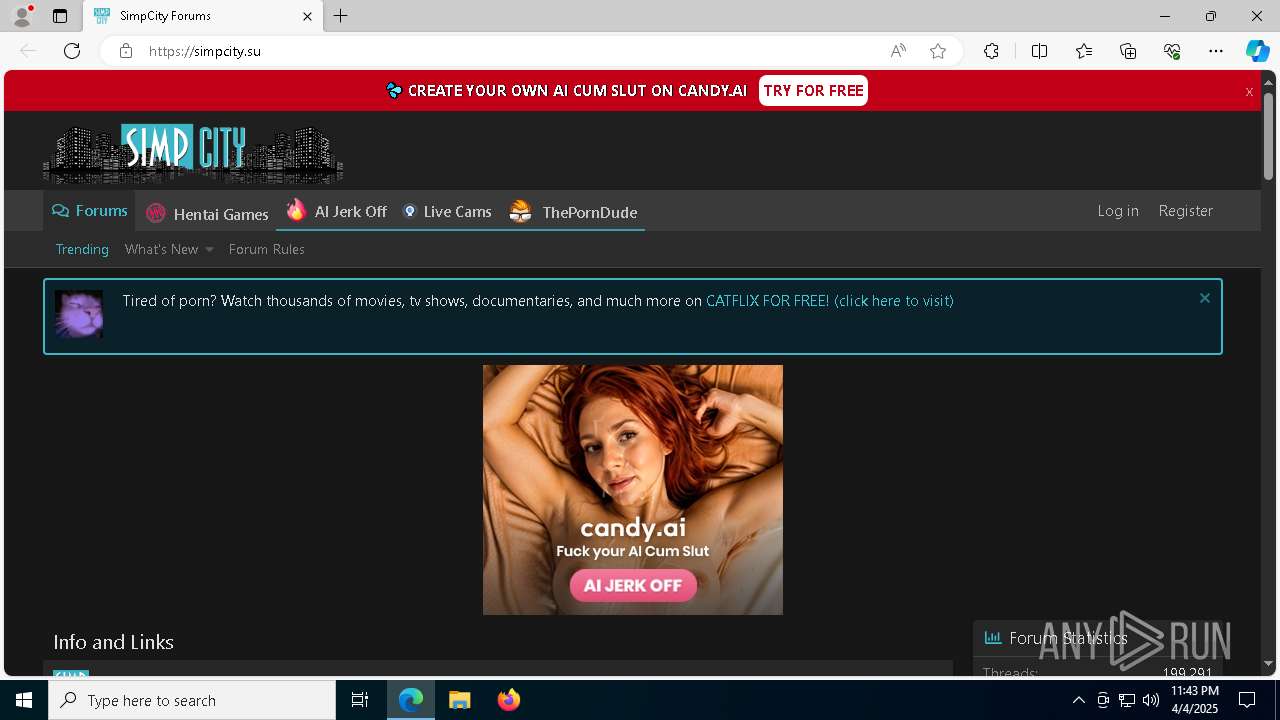Toggle split screen view
The height and width of the screenshot is (720, 1280).
[x=1039, y=51]
